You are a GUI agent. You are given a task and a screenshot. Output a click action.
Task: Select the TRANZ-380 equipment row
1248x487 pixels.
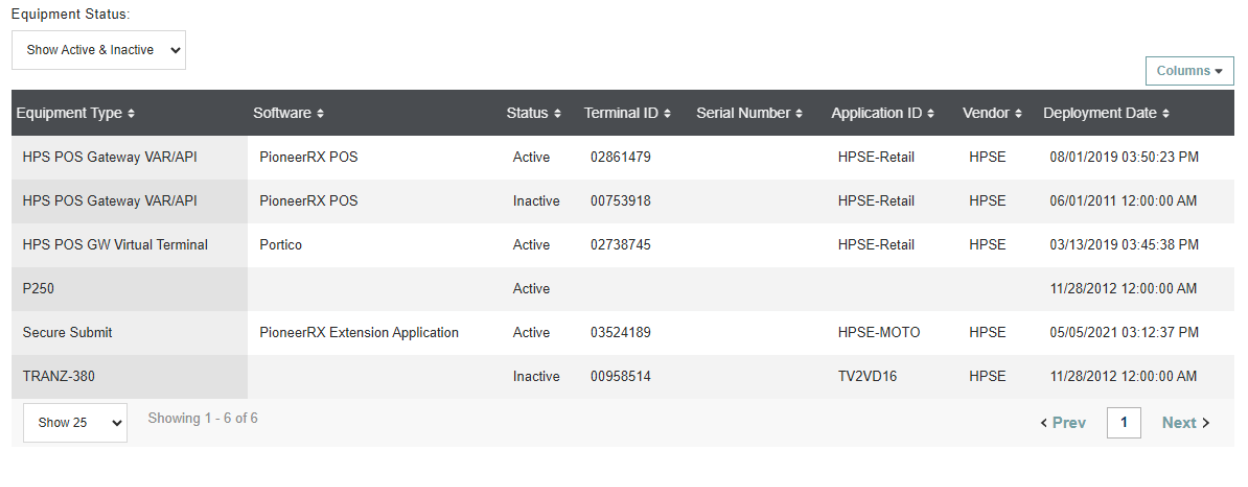[x=59, y=377]
